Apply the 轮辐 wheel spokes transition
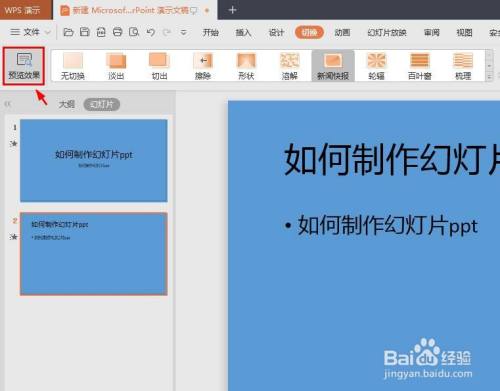Image resolution: width=500 pixels, height=391 pixels. 376,66
